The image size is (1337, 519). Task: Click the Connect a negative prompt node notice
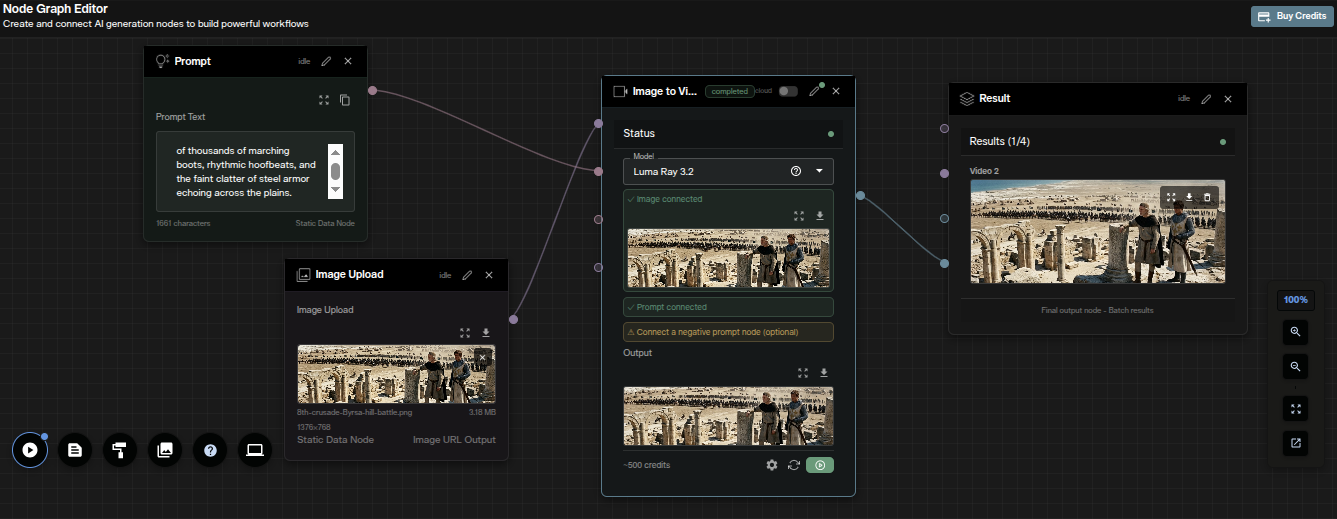coord(728,332)
